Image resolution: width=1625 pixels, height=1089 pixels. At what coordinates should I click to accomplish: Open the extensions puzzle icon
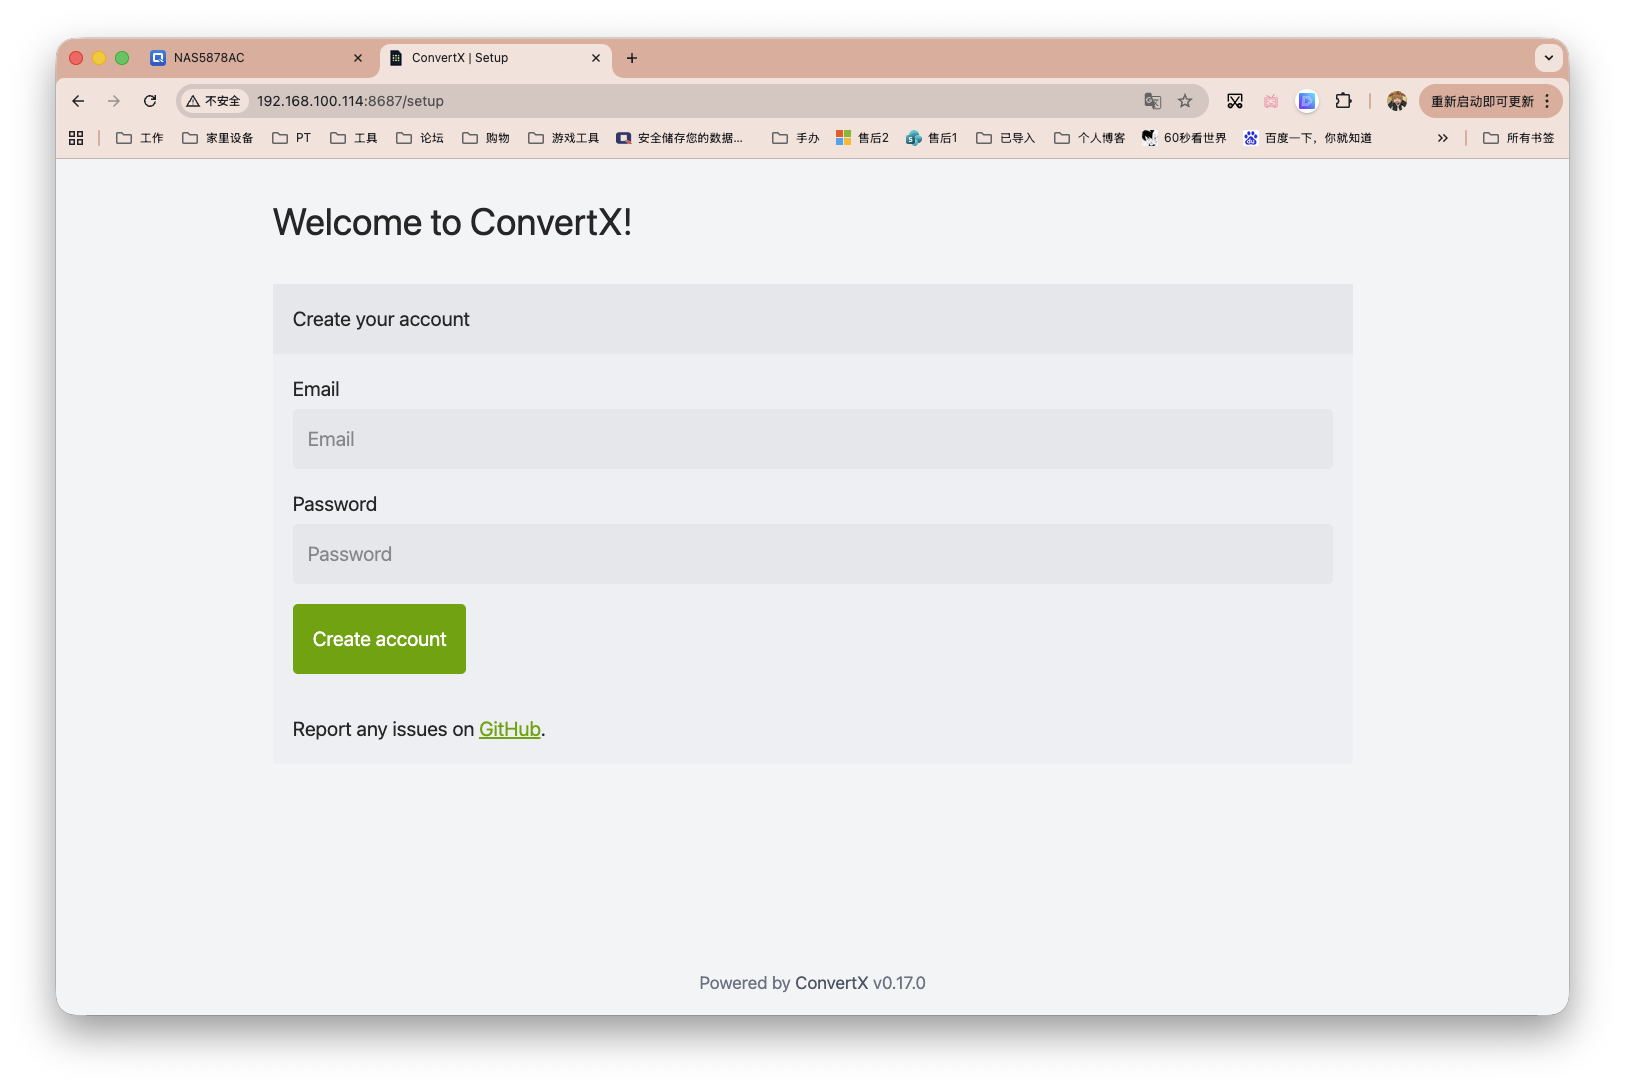(1343, 101)
